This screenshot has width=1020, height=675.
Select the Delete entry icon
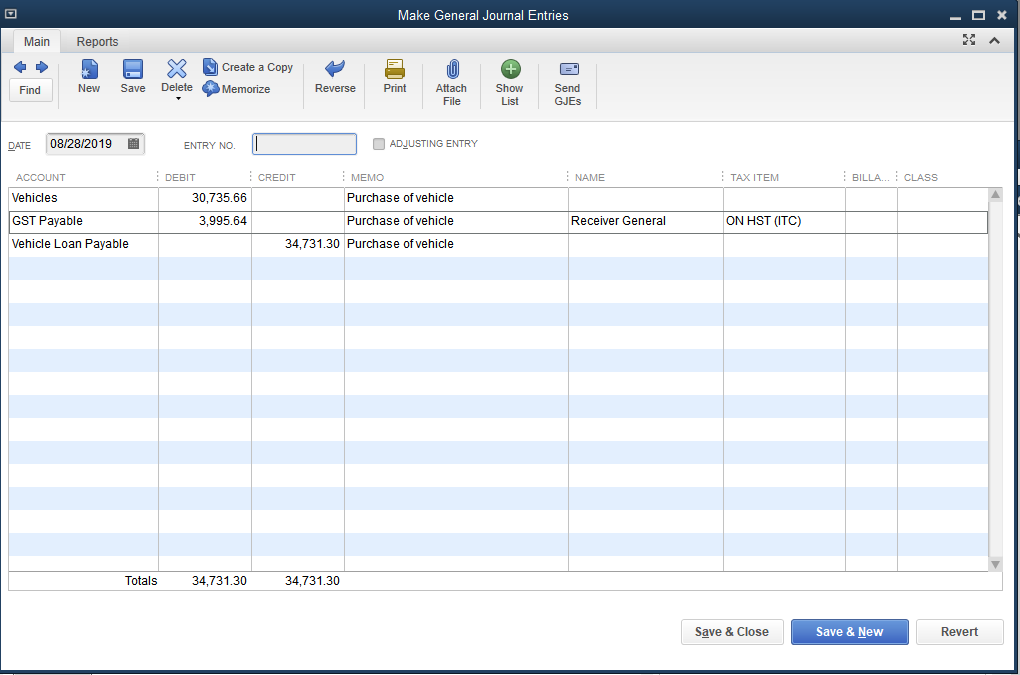tap(176, 72)
